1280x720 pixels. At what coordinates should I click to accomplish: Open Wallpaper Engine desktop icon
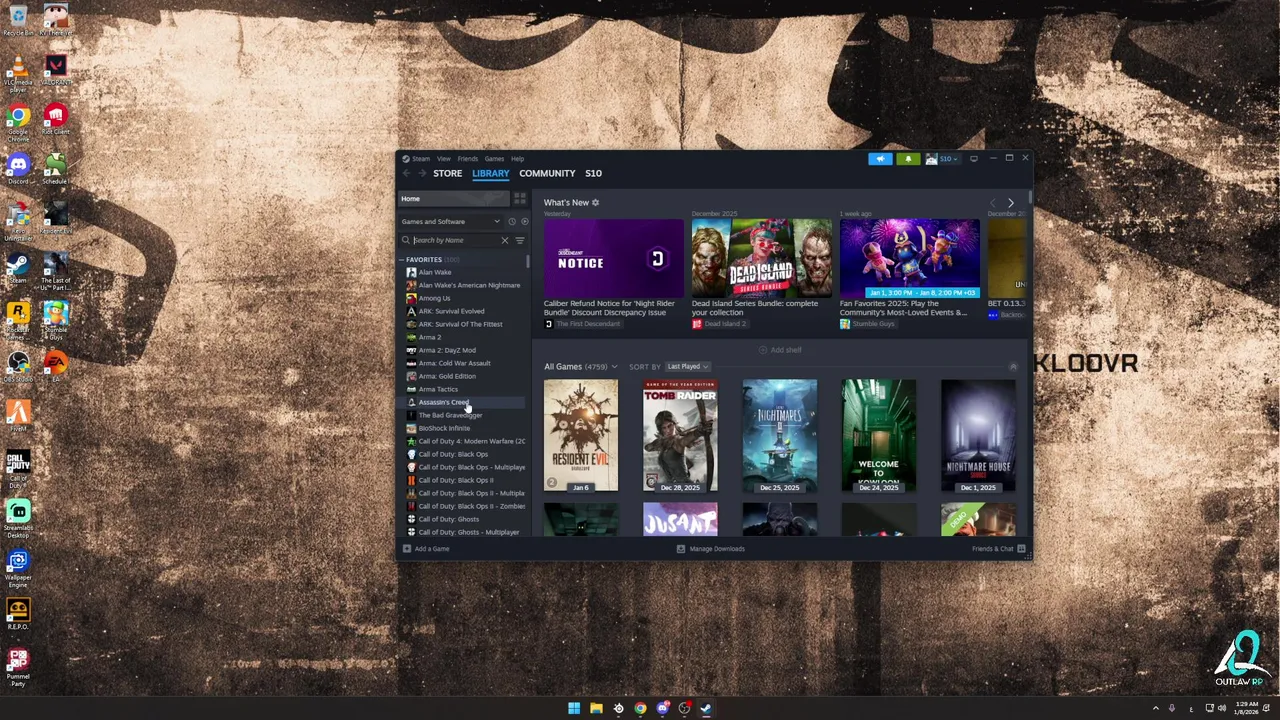[x=18, y=568]
